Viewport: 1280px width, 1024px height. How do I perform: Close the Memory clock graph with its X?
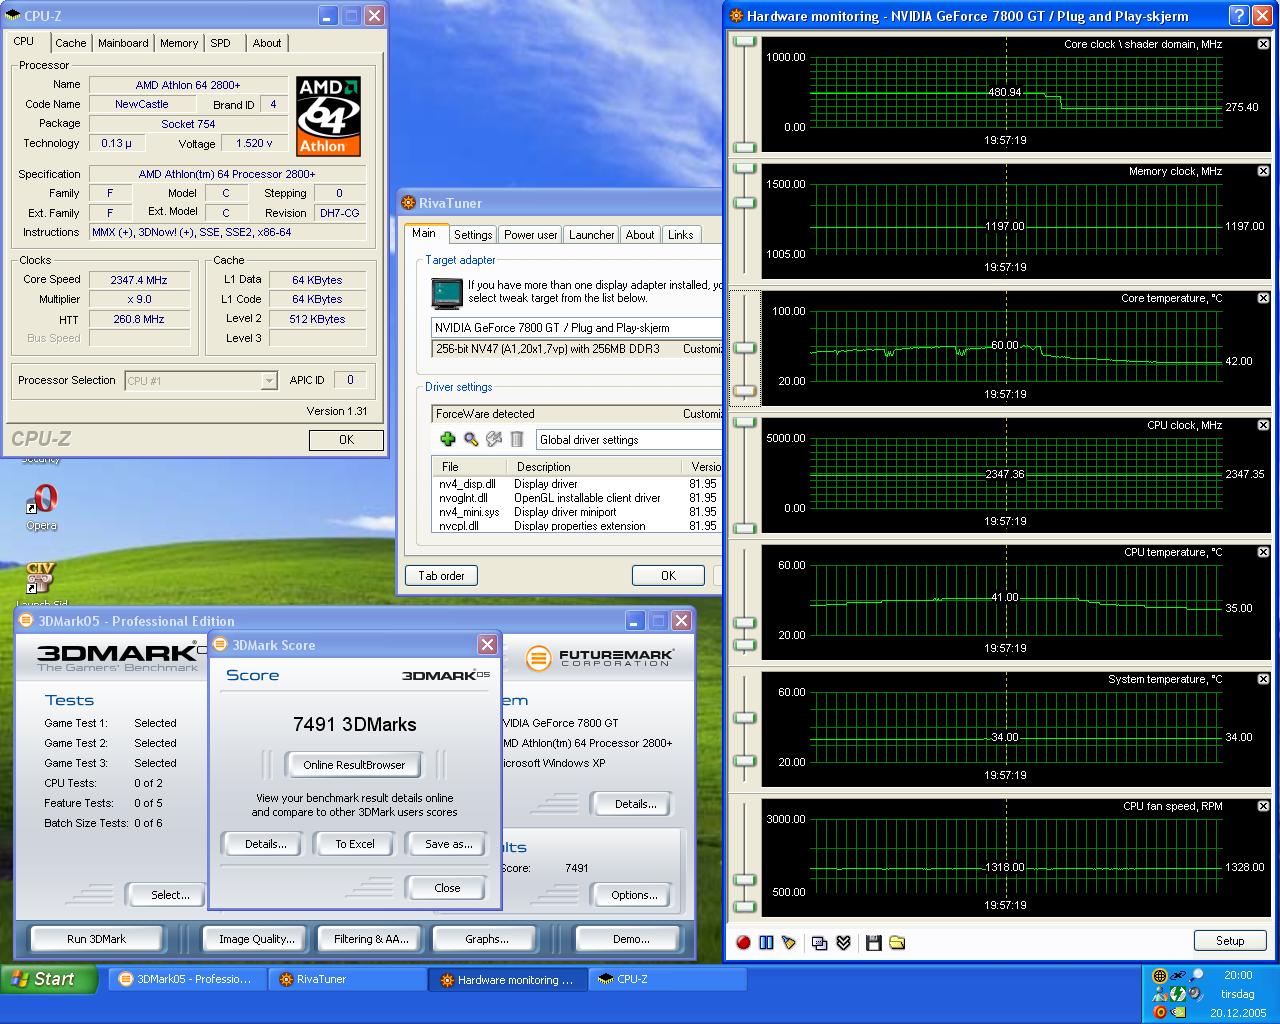pyautogui.click(x=1263, y=171)
